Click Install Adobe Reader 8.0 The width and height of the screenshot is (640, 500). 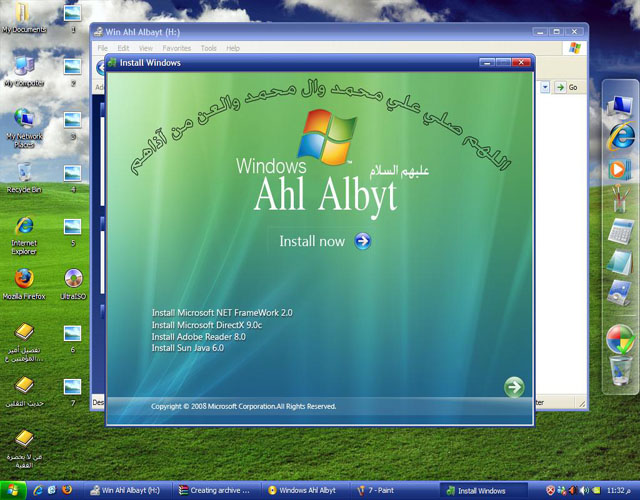tap(198, 337)
